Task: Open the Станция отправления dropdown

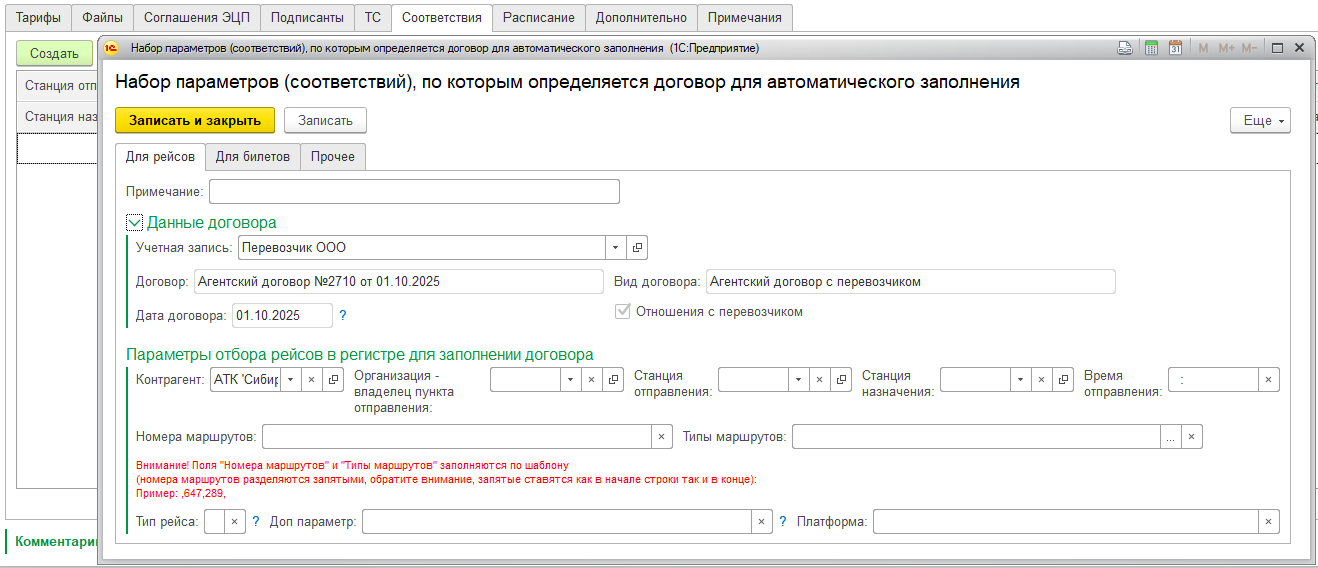Action: pos(797,380)
